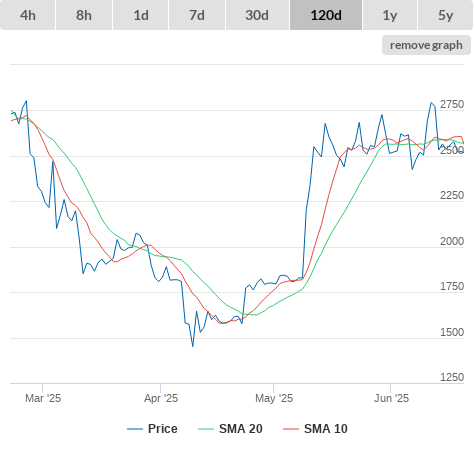
Task: Show the 1y time range
Action: click(x=390, y=15)
